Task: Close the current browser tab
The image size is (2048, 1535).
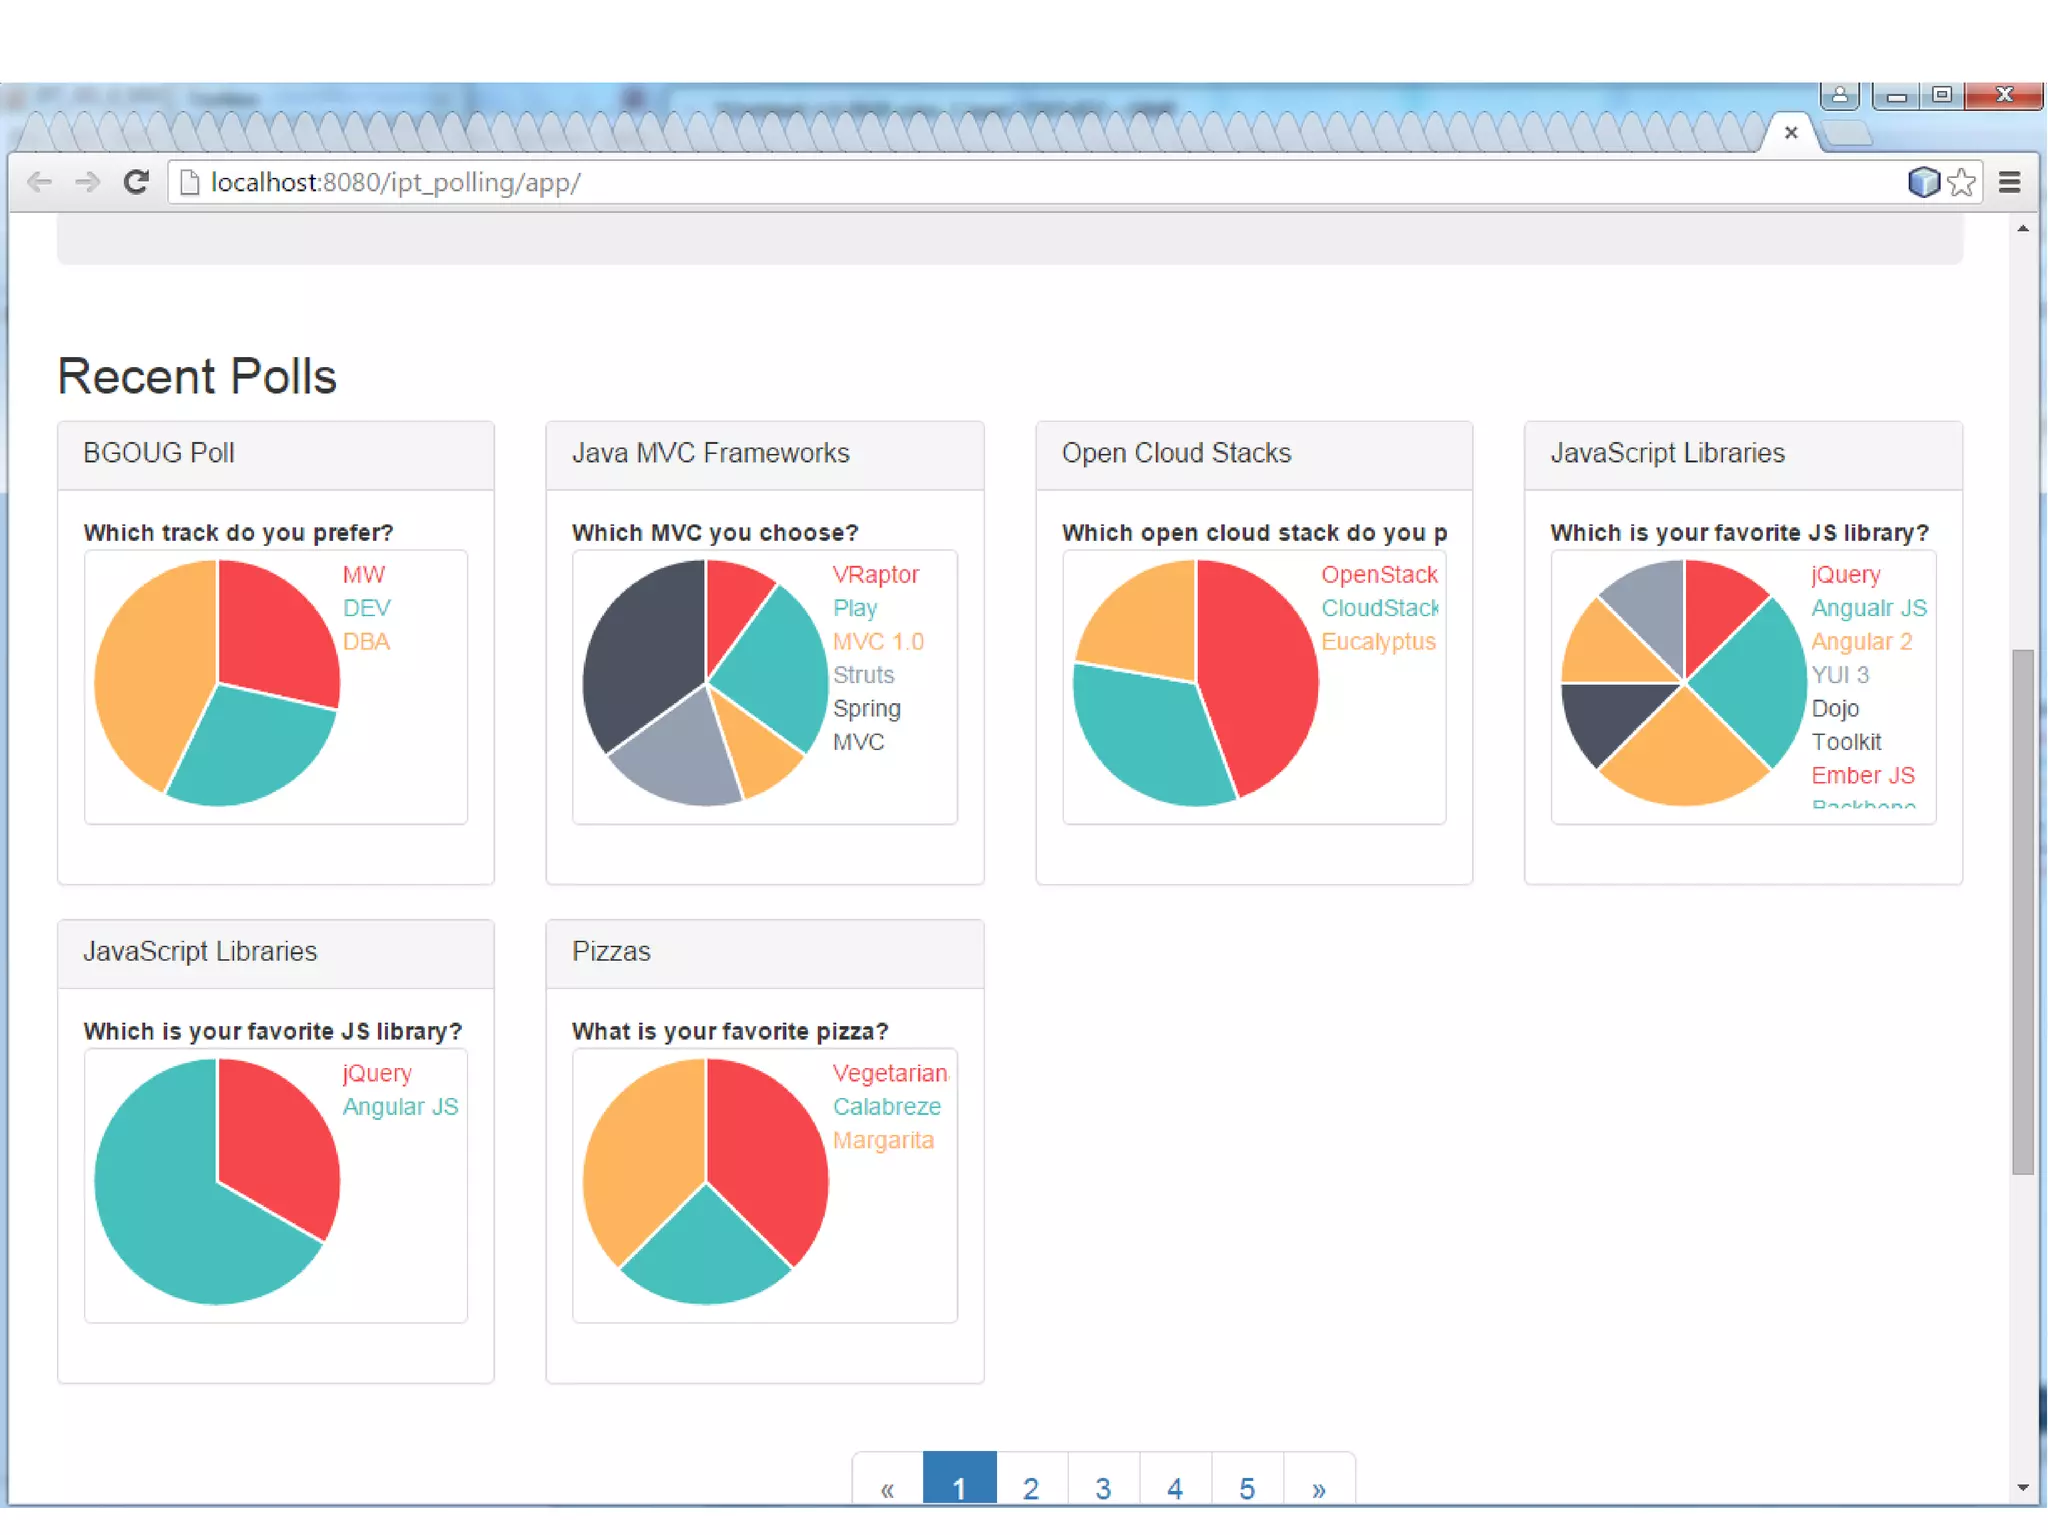Action: pyautogui.click(x=1791, y=132)
